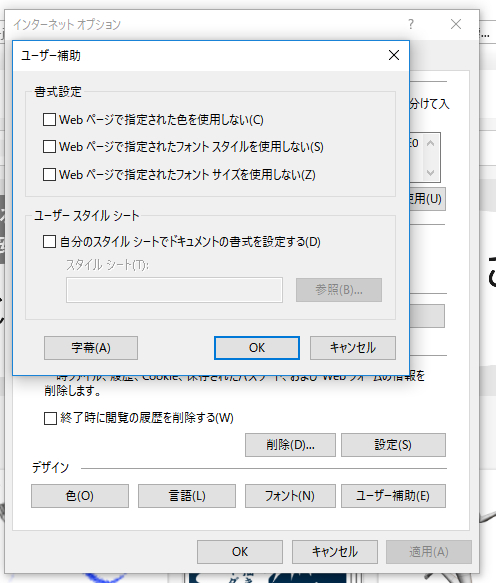
Task: Open the フォント(N) fonts button
Action: (x=290, y=496)
